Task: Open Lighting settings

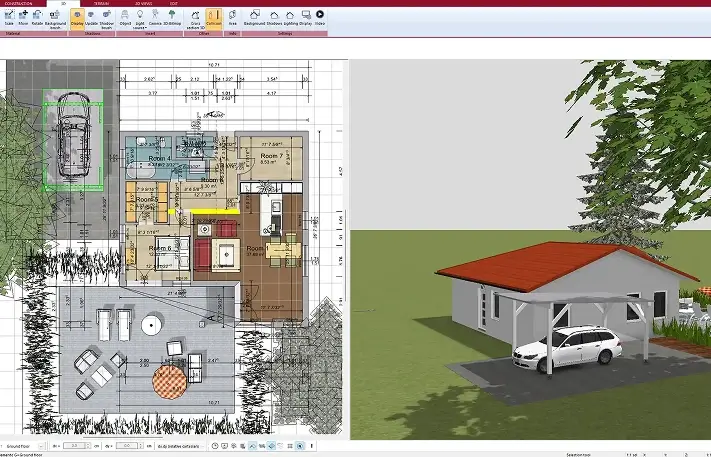Action: pos(291,18)
